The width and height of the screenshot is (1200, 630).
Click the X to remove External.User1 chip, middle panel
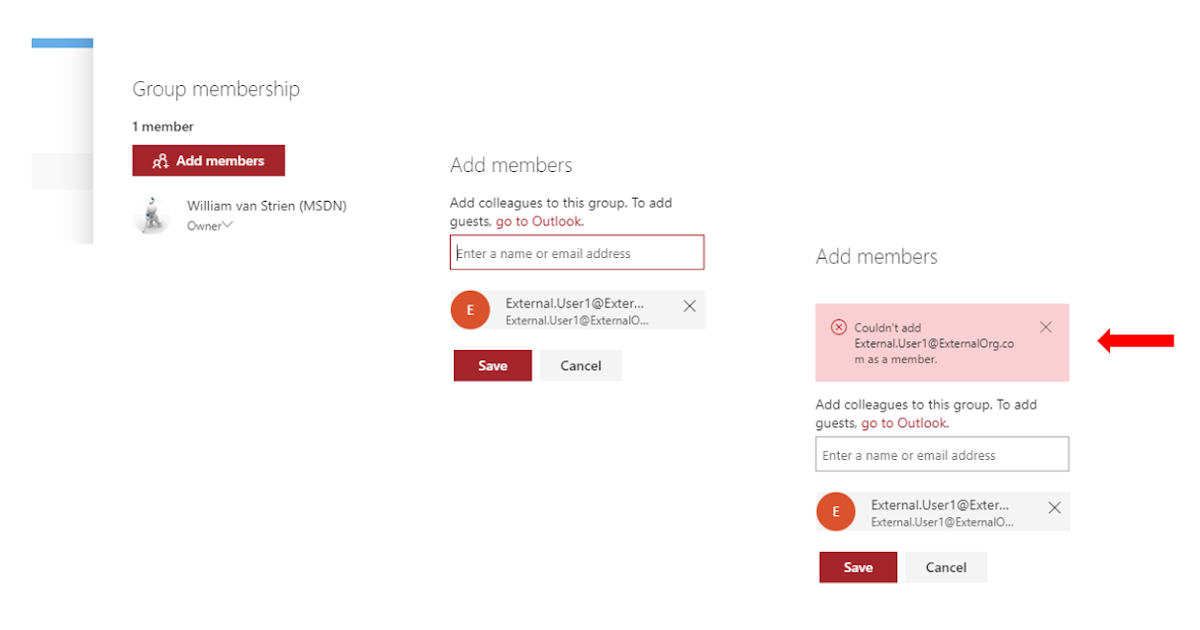(x=689, y=306)
